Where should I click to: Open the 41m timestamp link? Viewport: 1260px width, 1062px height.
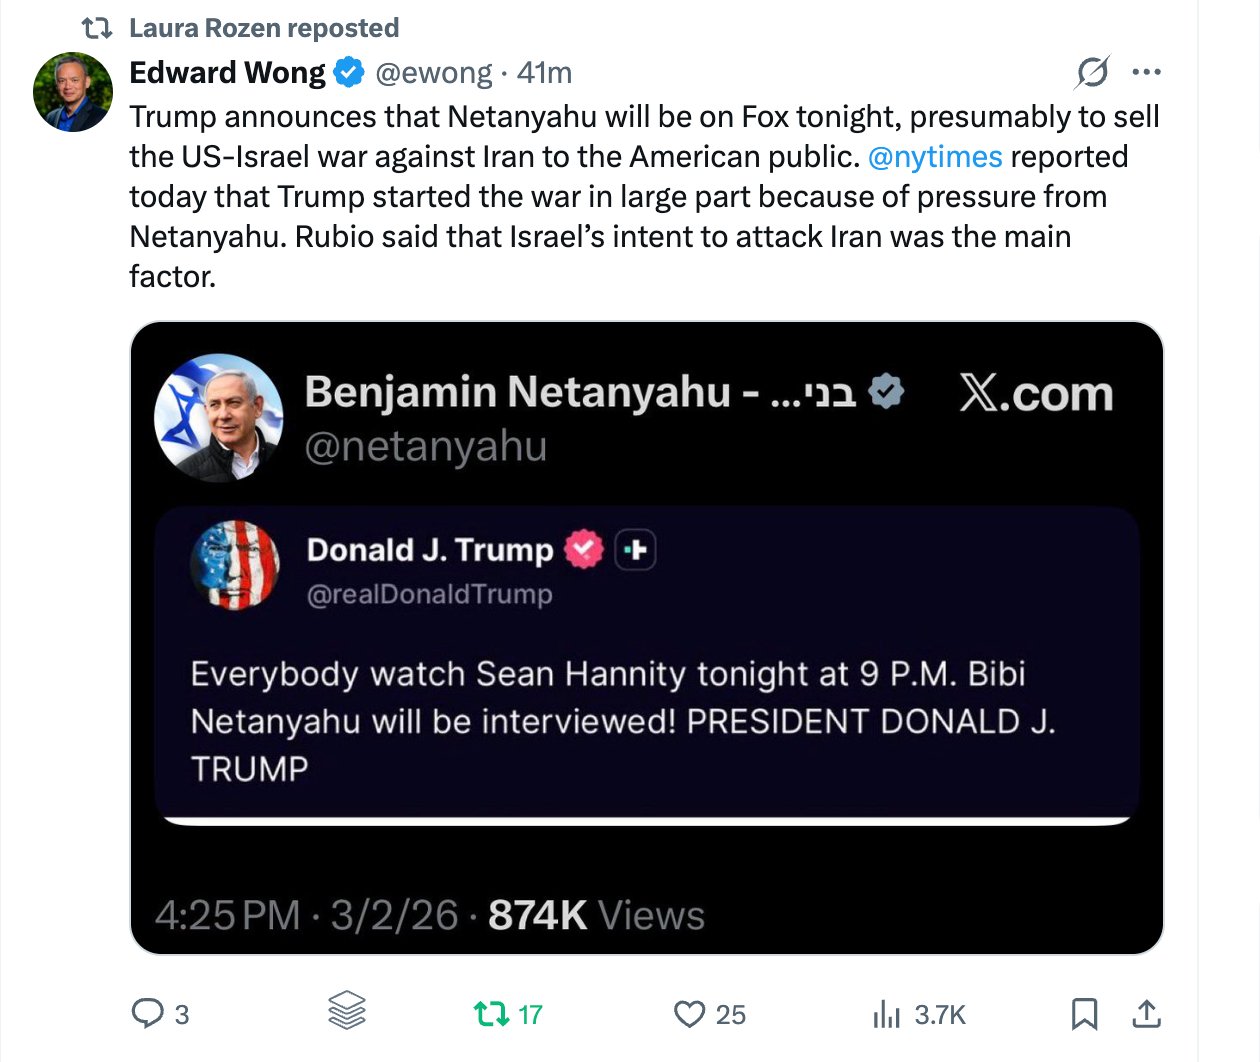click(x=544, y=73)
